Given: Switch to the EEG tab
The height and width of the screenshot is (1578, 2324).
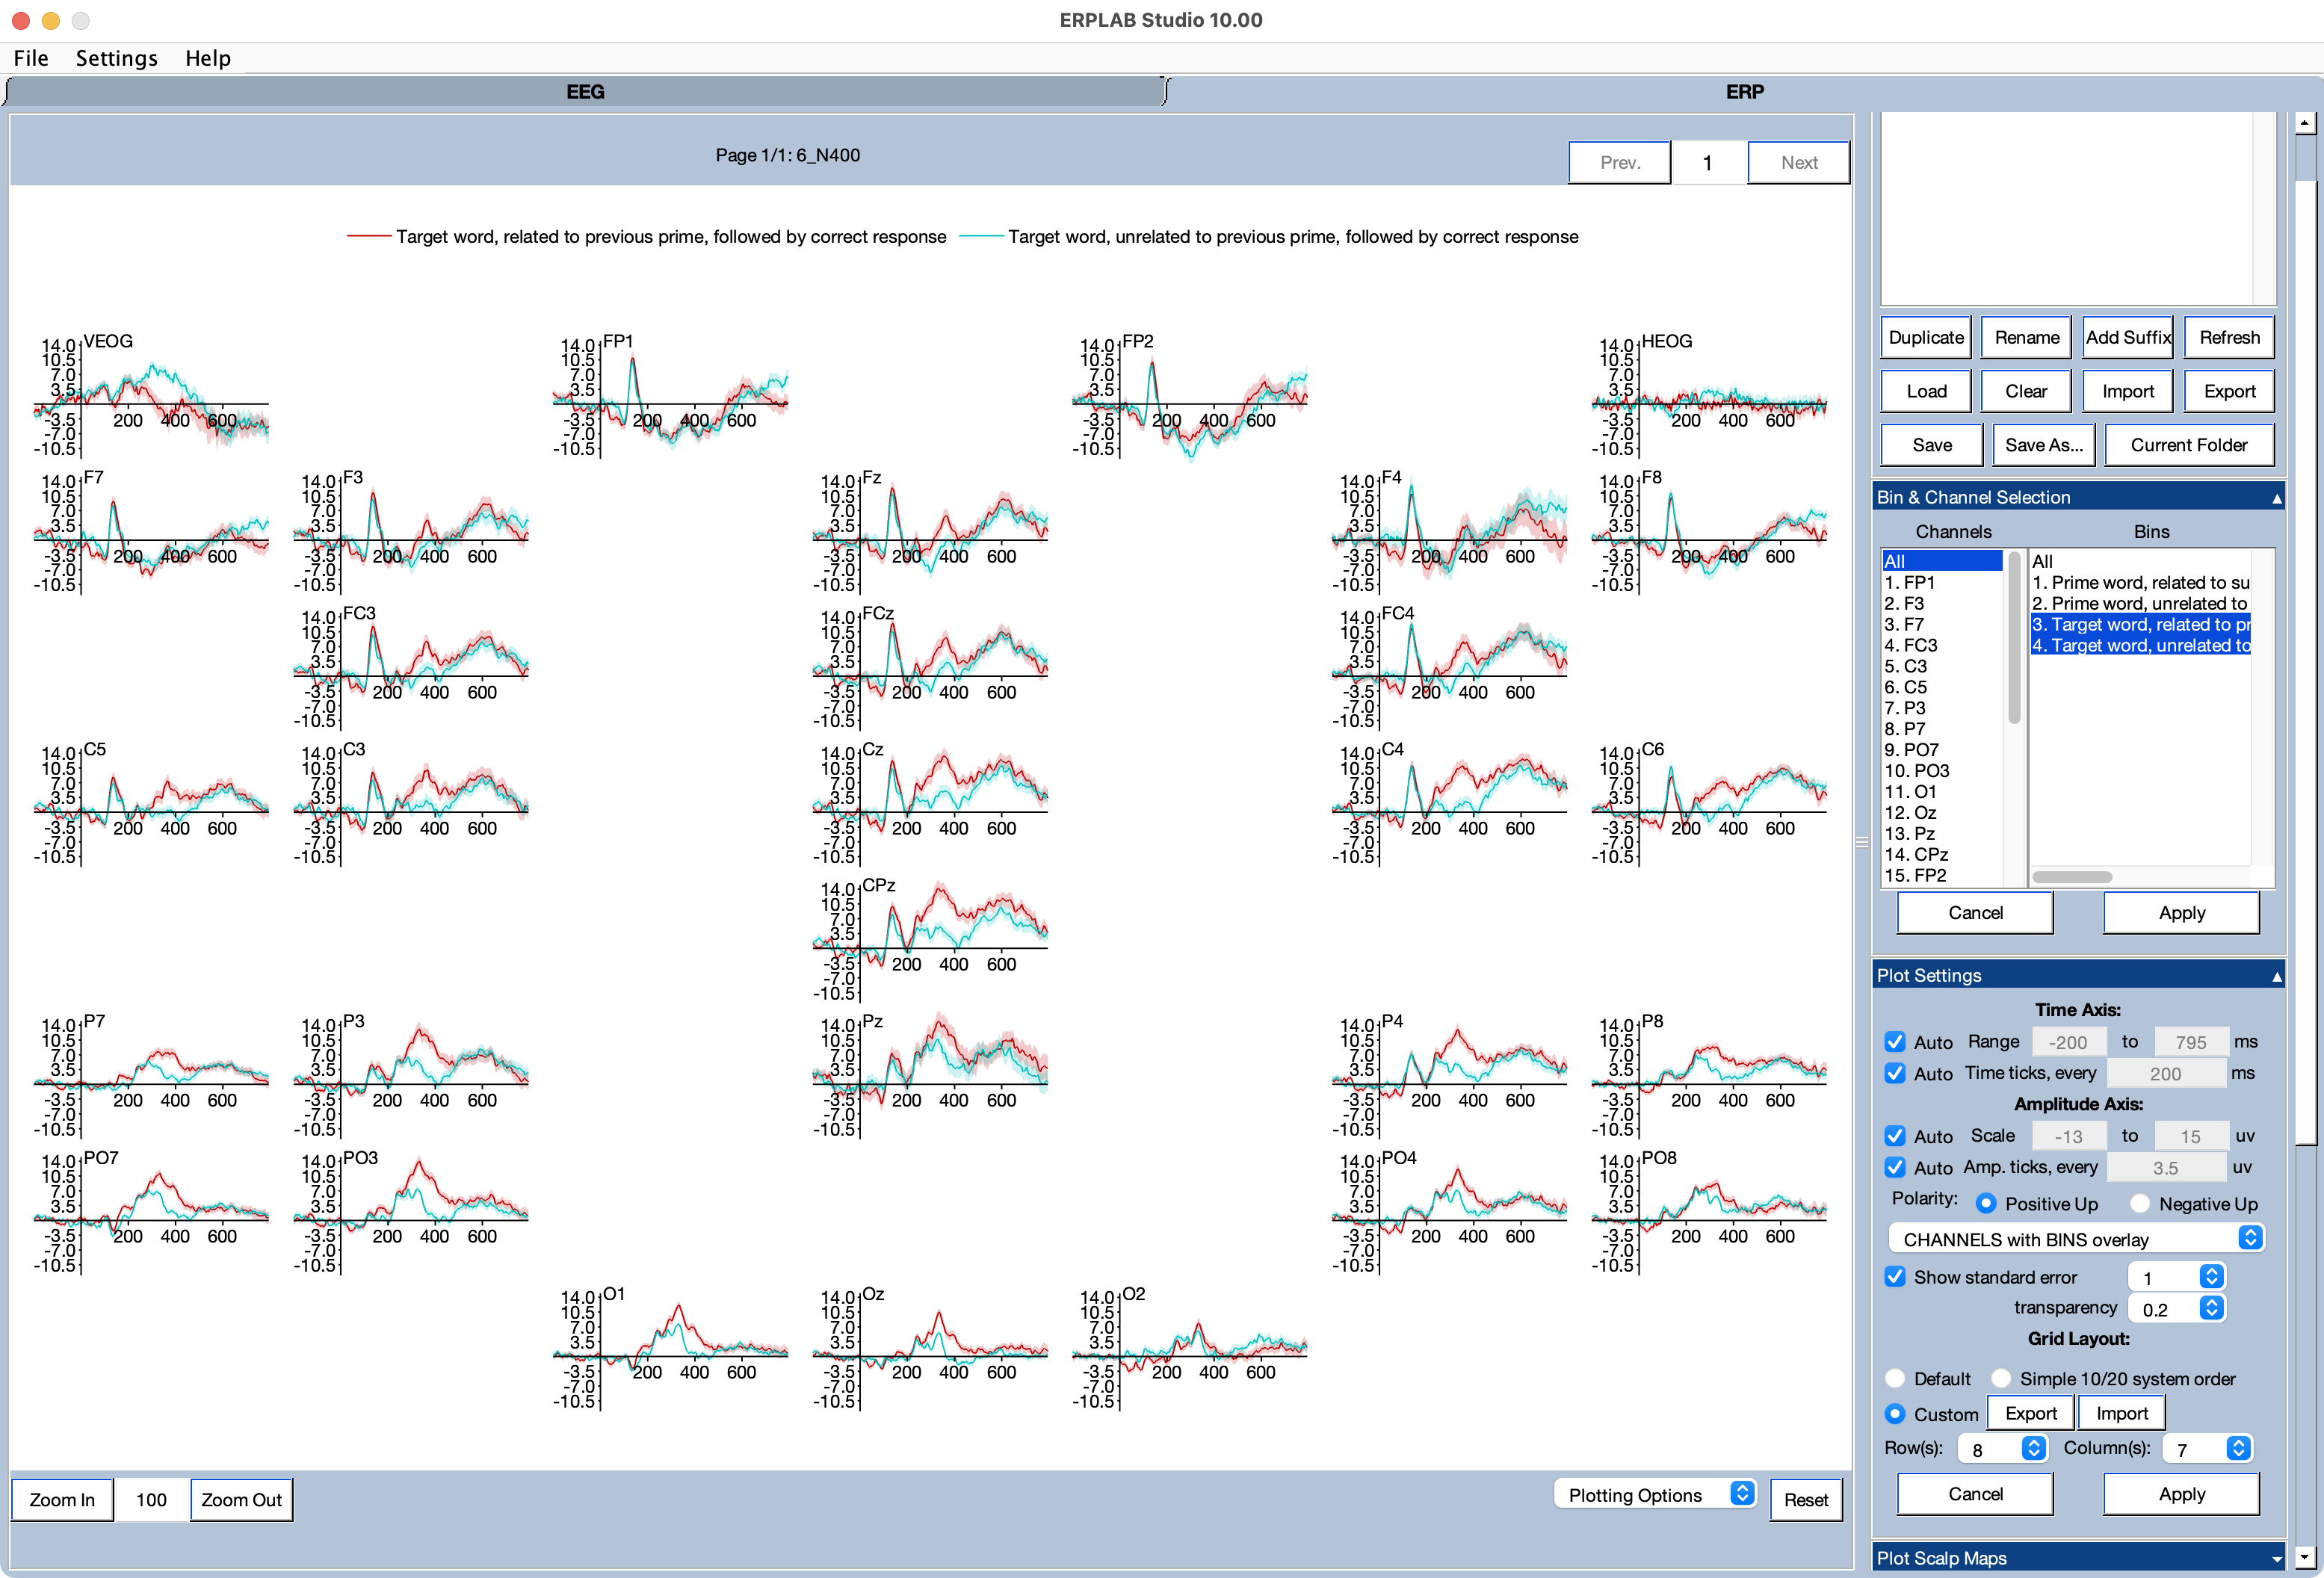Looking at the screenshot, I should click(x=585, y=92).
